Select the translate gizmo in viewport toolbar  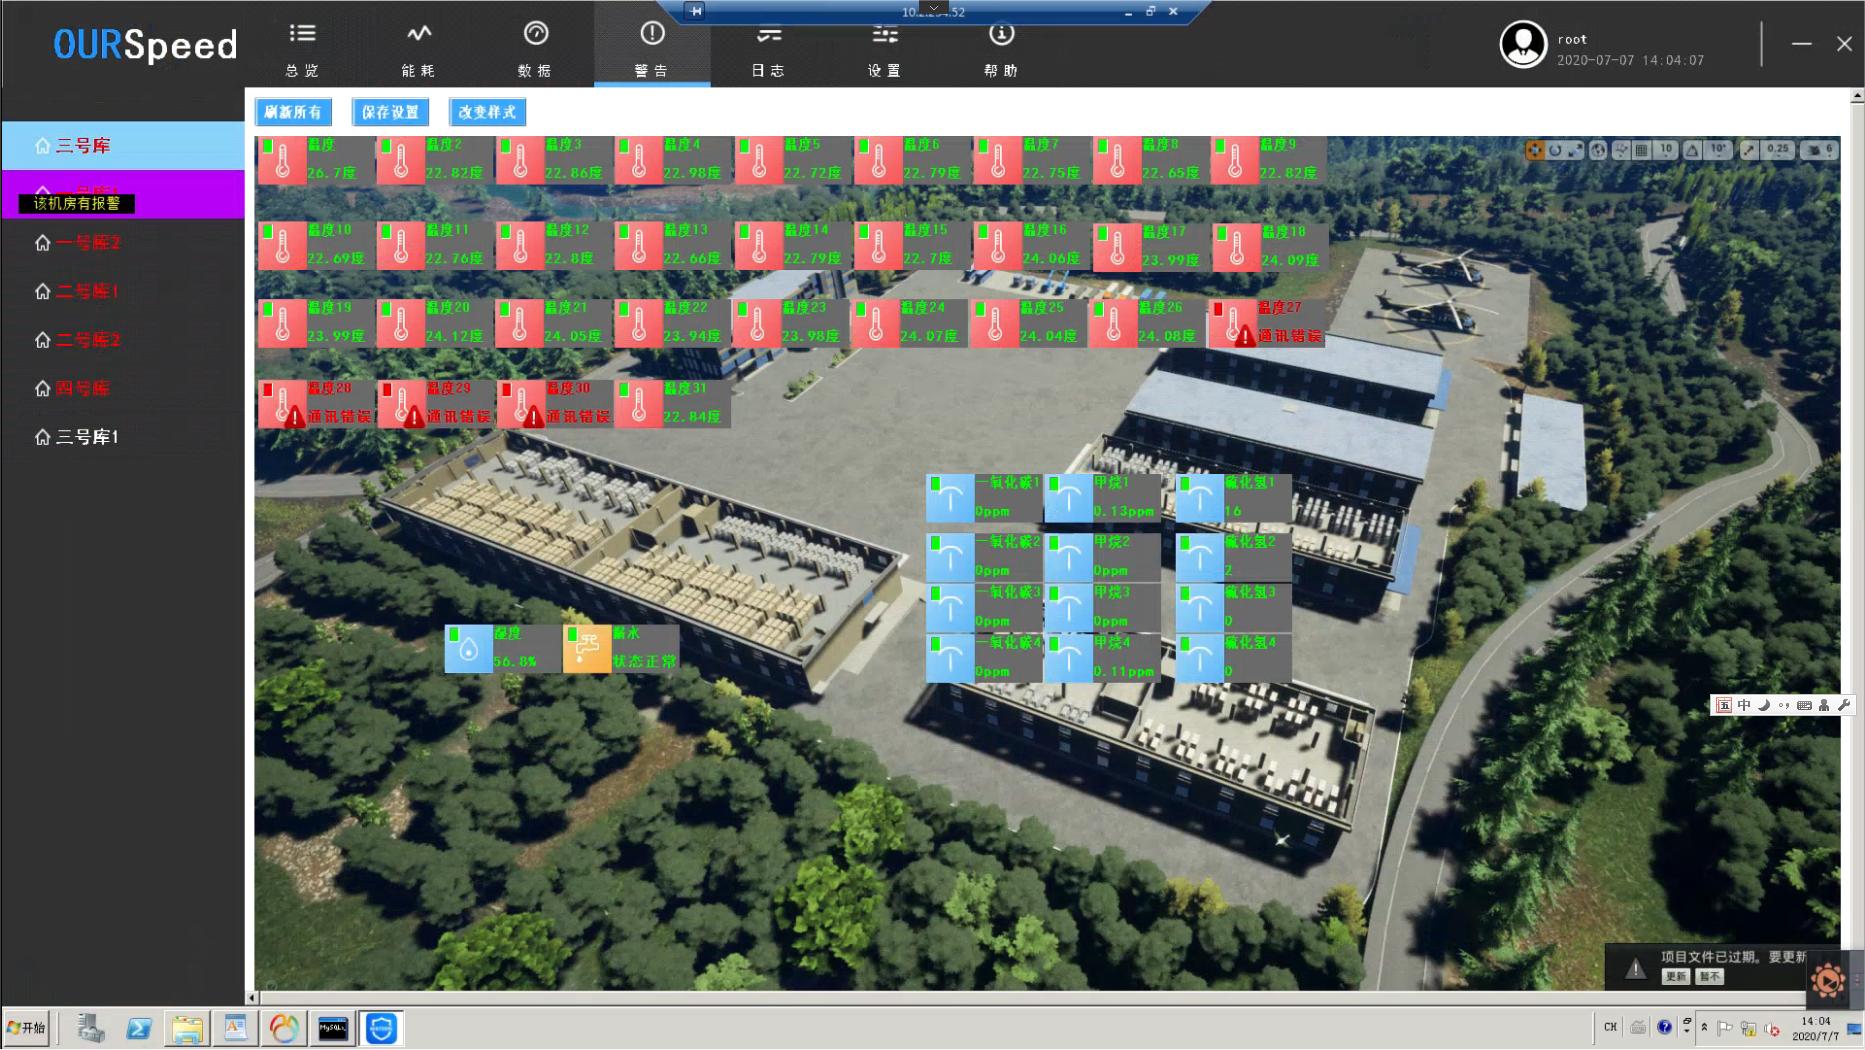pyautogui.click(x=1534, y=150)
